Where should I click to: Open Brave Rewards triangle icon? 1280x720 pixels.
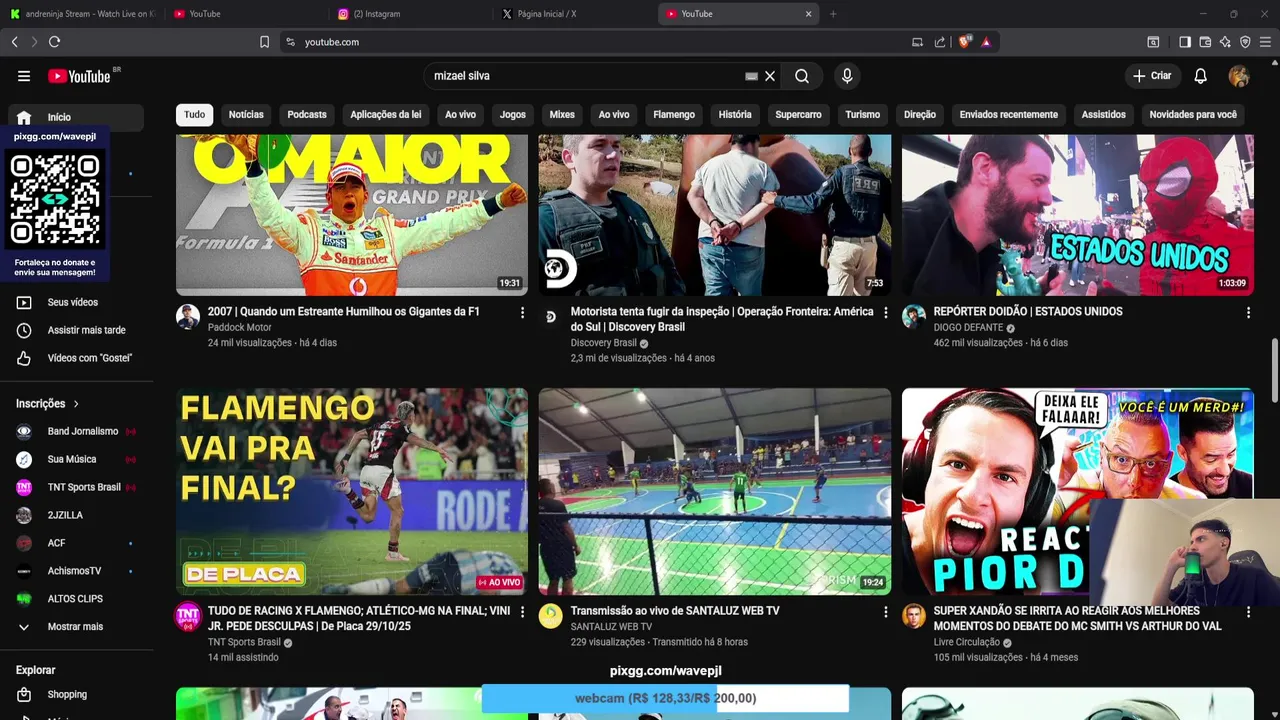986,42
